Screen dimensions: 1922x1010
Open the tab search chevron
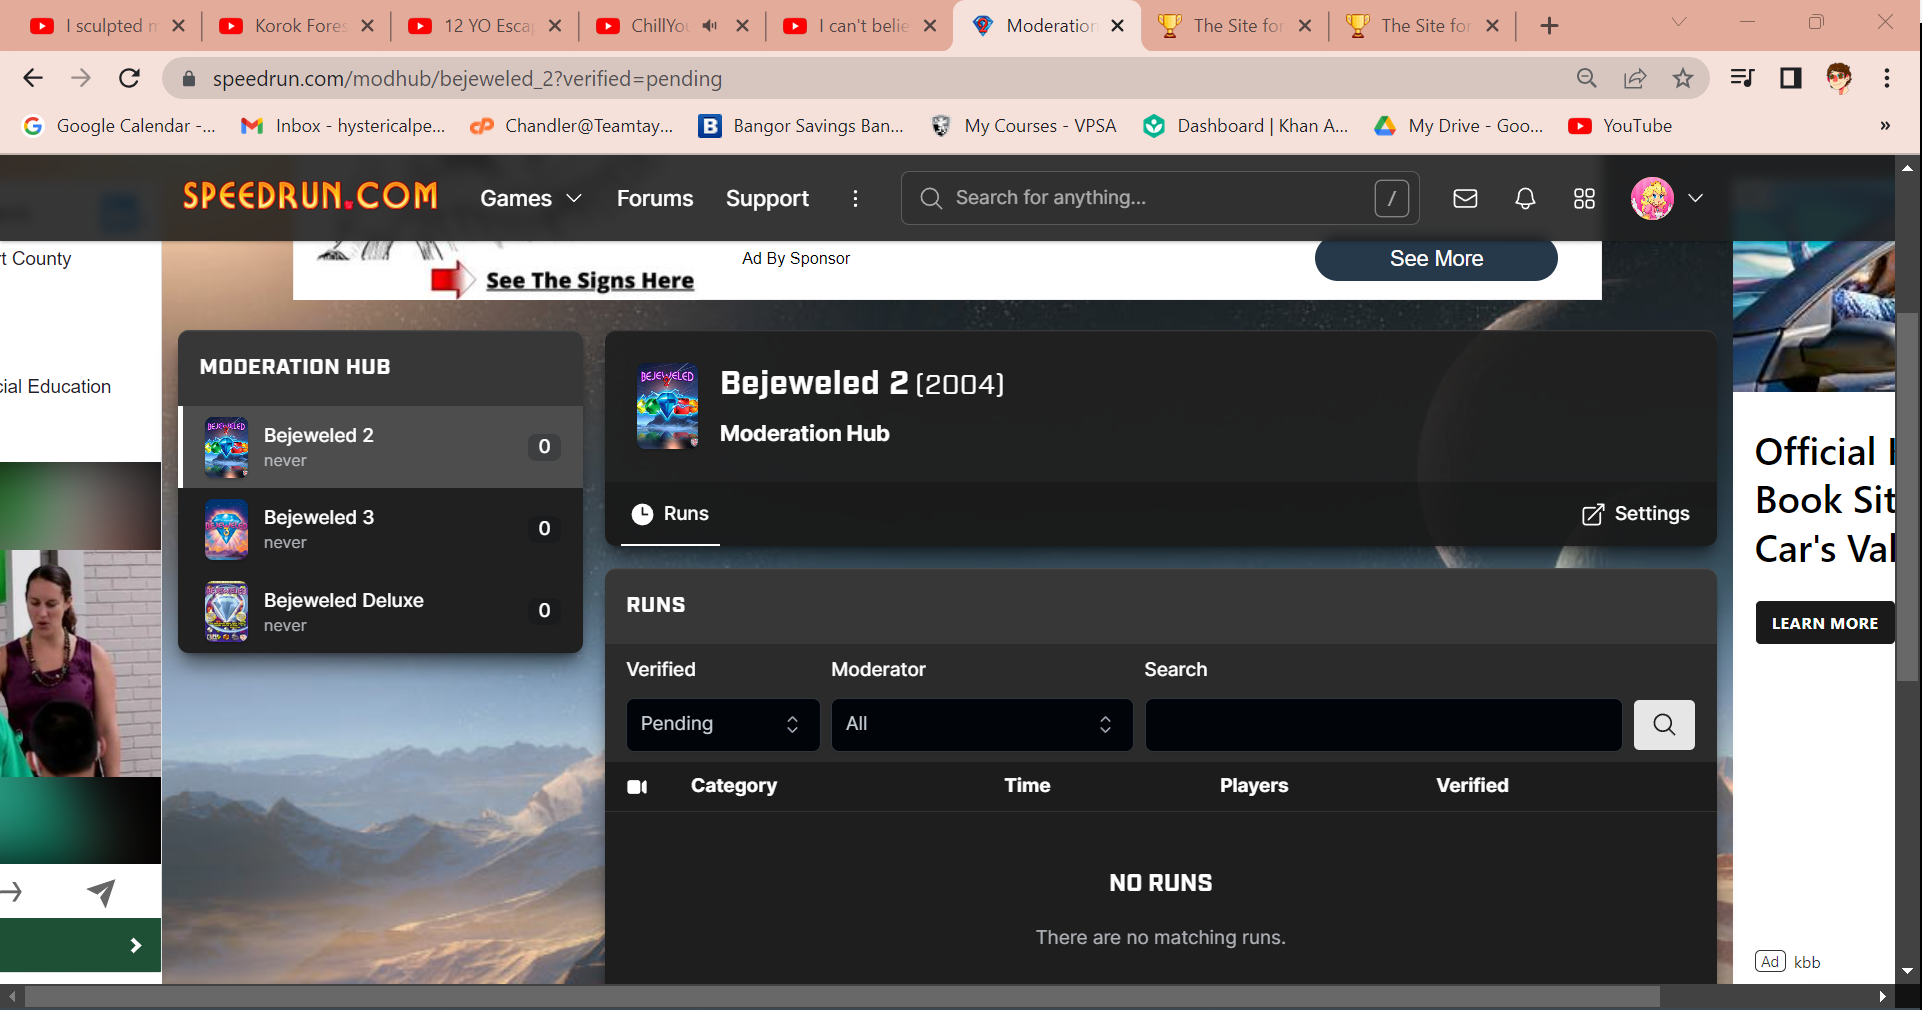(1679, 22)
